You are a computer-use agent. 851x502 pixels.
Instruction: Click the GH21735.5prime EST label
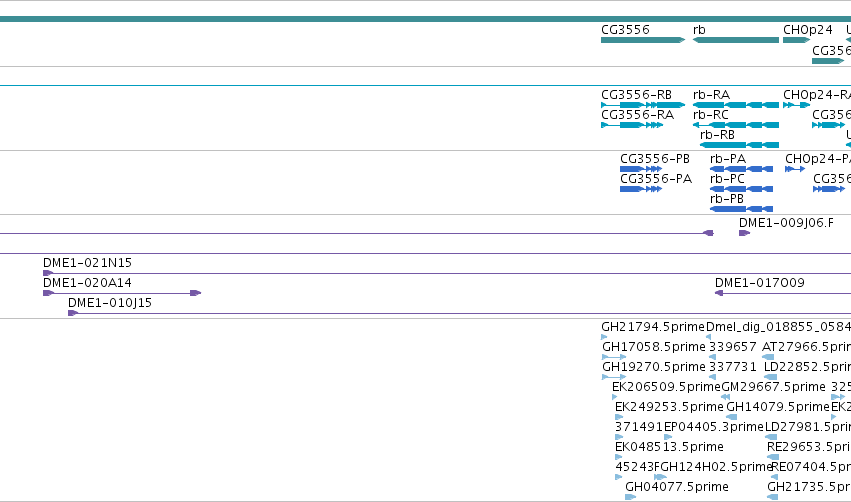click(x=809, y=487)
